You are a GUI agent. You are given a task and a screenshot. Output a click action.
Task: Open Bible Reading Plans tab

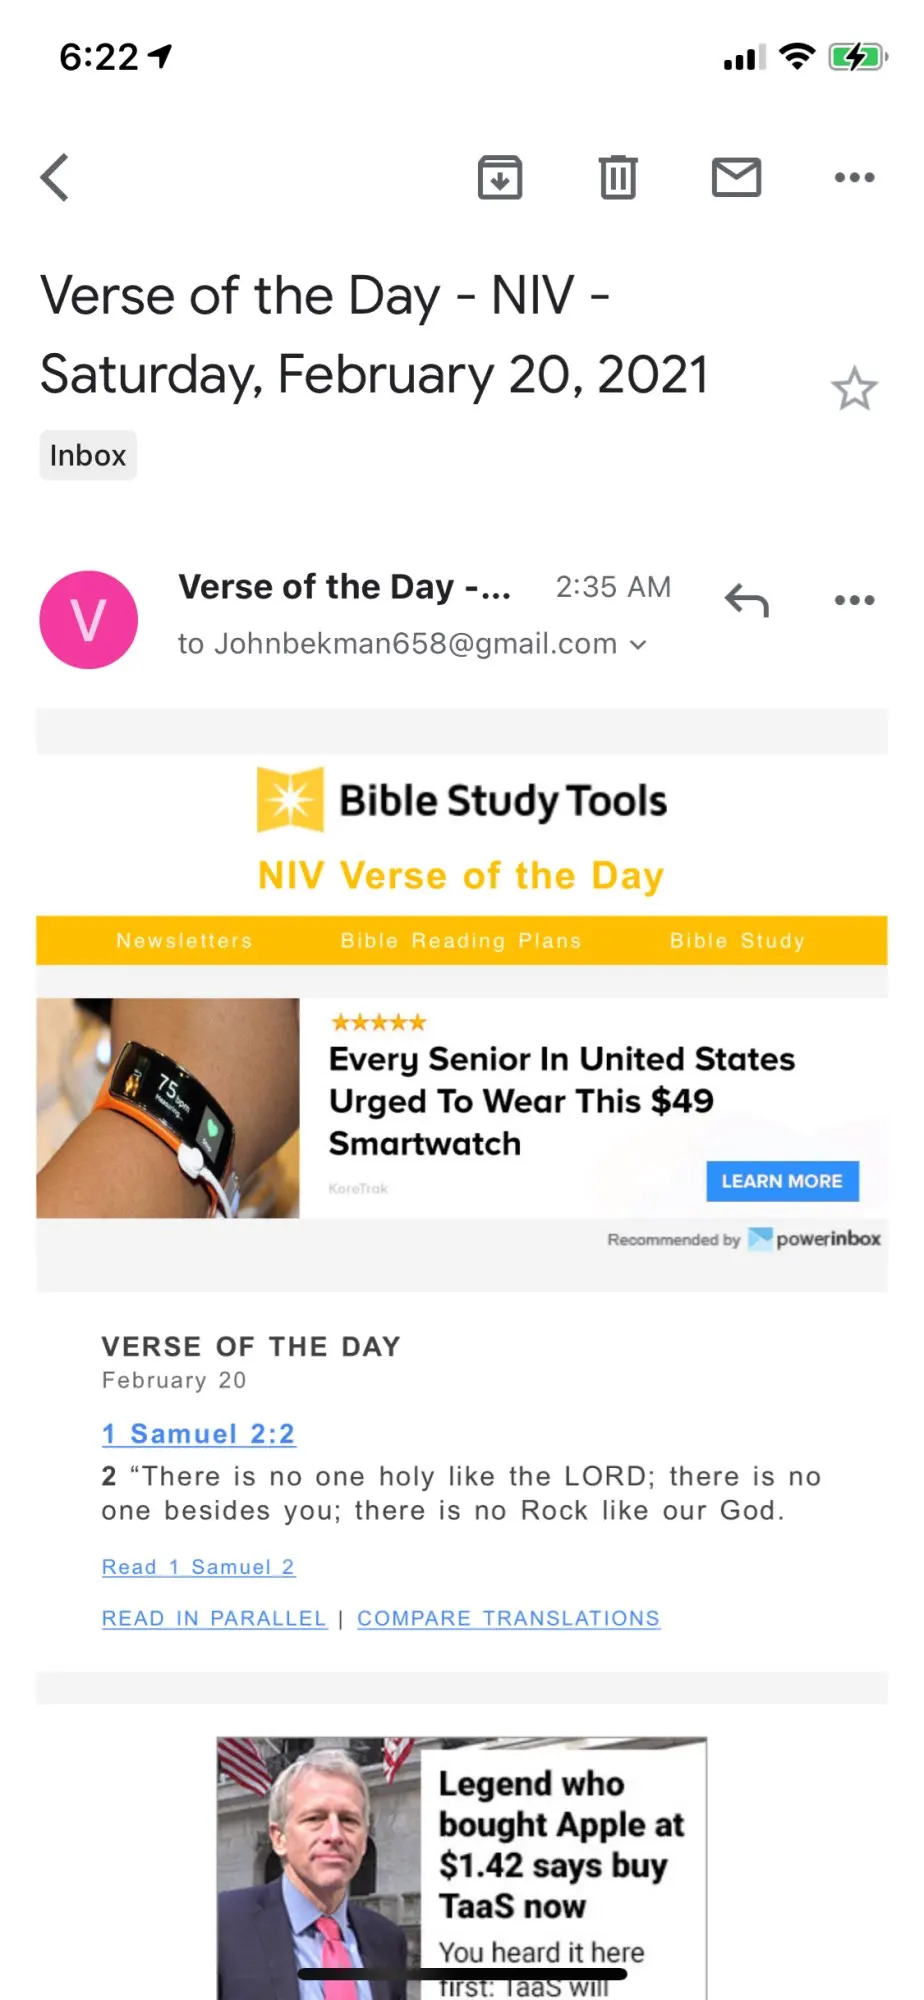[x=461, y=941]
